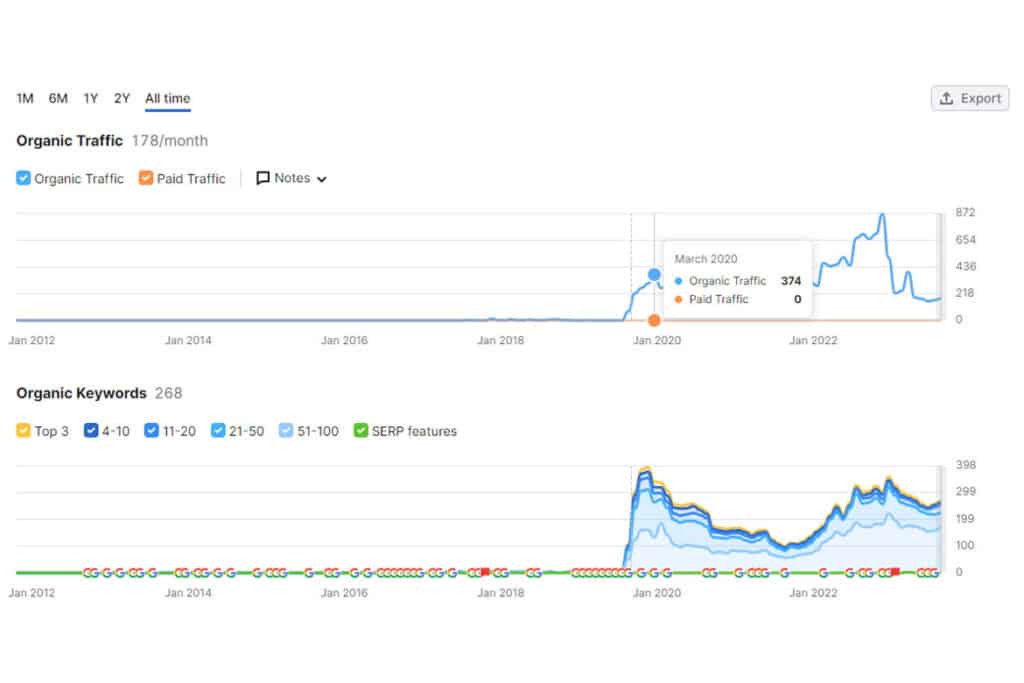Hide the 51-100 positions series
1024x683 pixels.
tap(285, 430)
